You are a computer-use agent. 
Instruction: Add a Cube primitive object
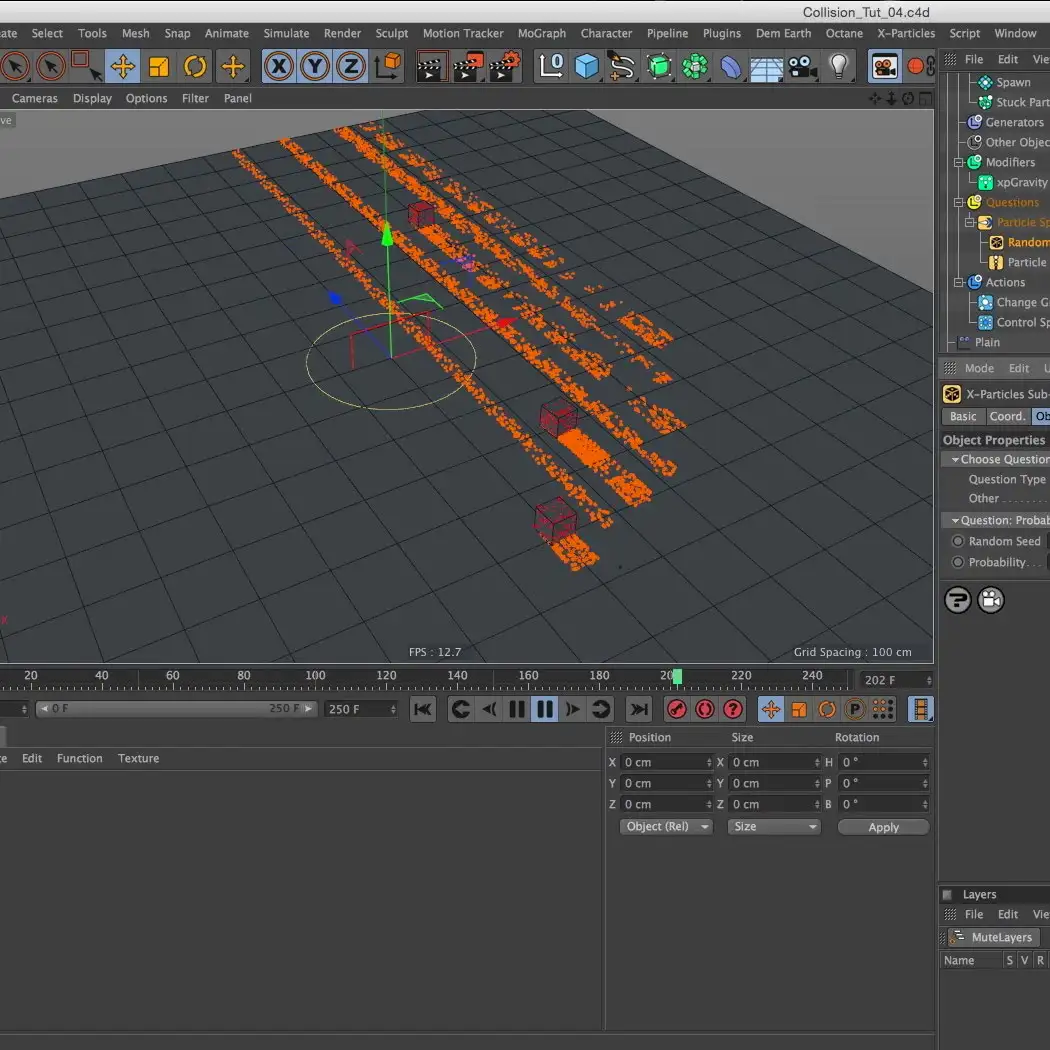tap(587, 66)
